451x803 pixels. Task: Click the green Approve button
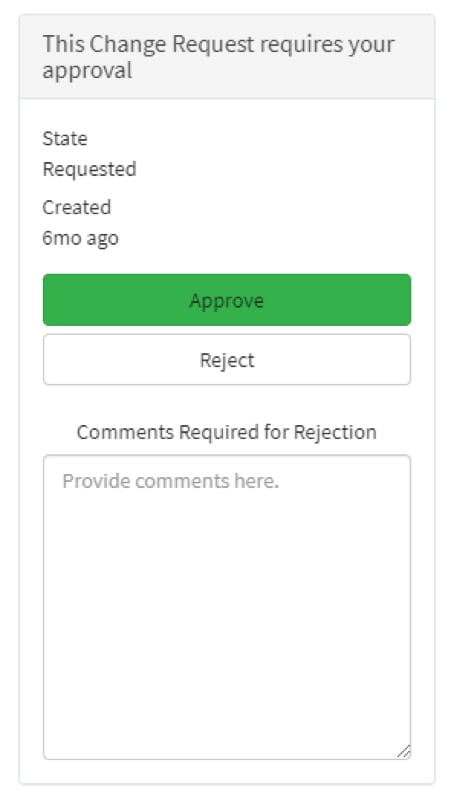227,300
